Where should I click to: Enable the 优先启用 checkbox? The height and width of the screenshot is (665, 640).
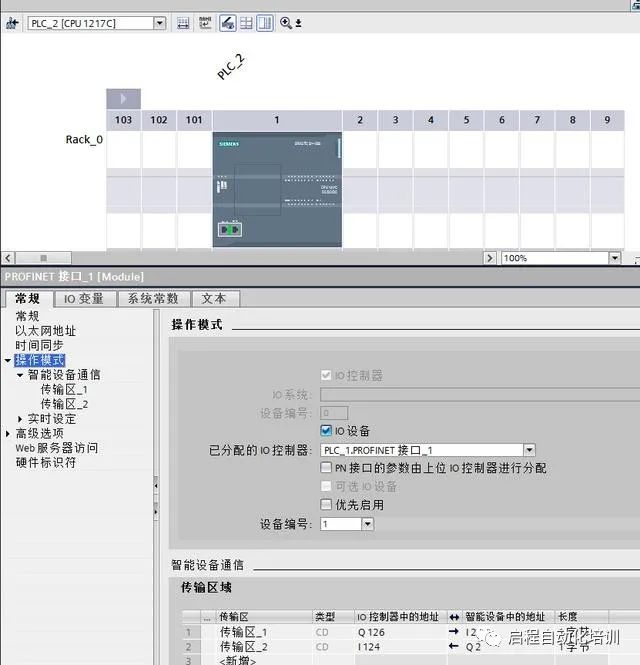click(326, 504)
